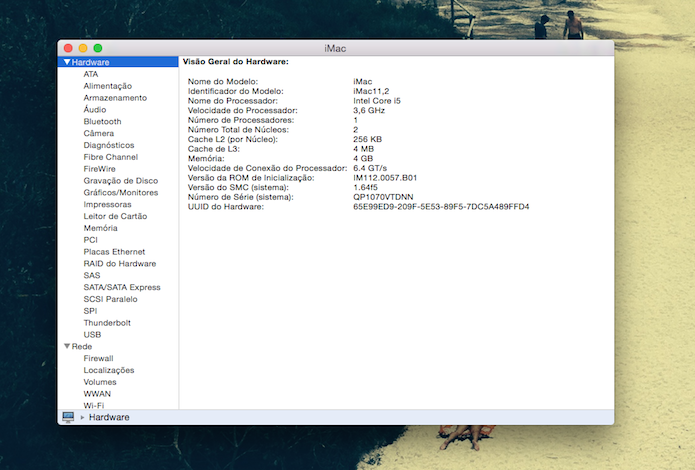
Task: Click the Nome do Modelo label
Action: point(223,82)
